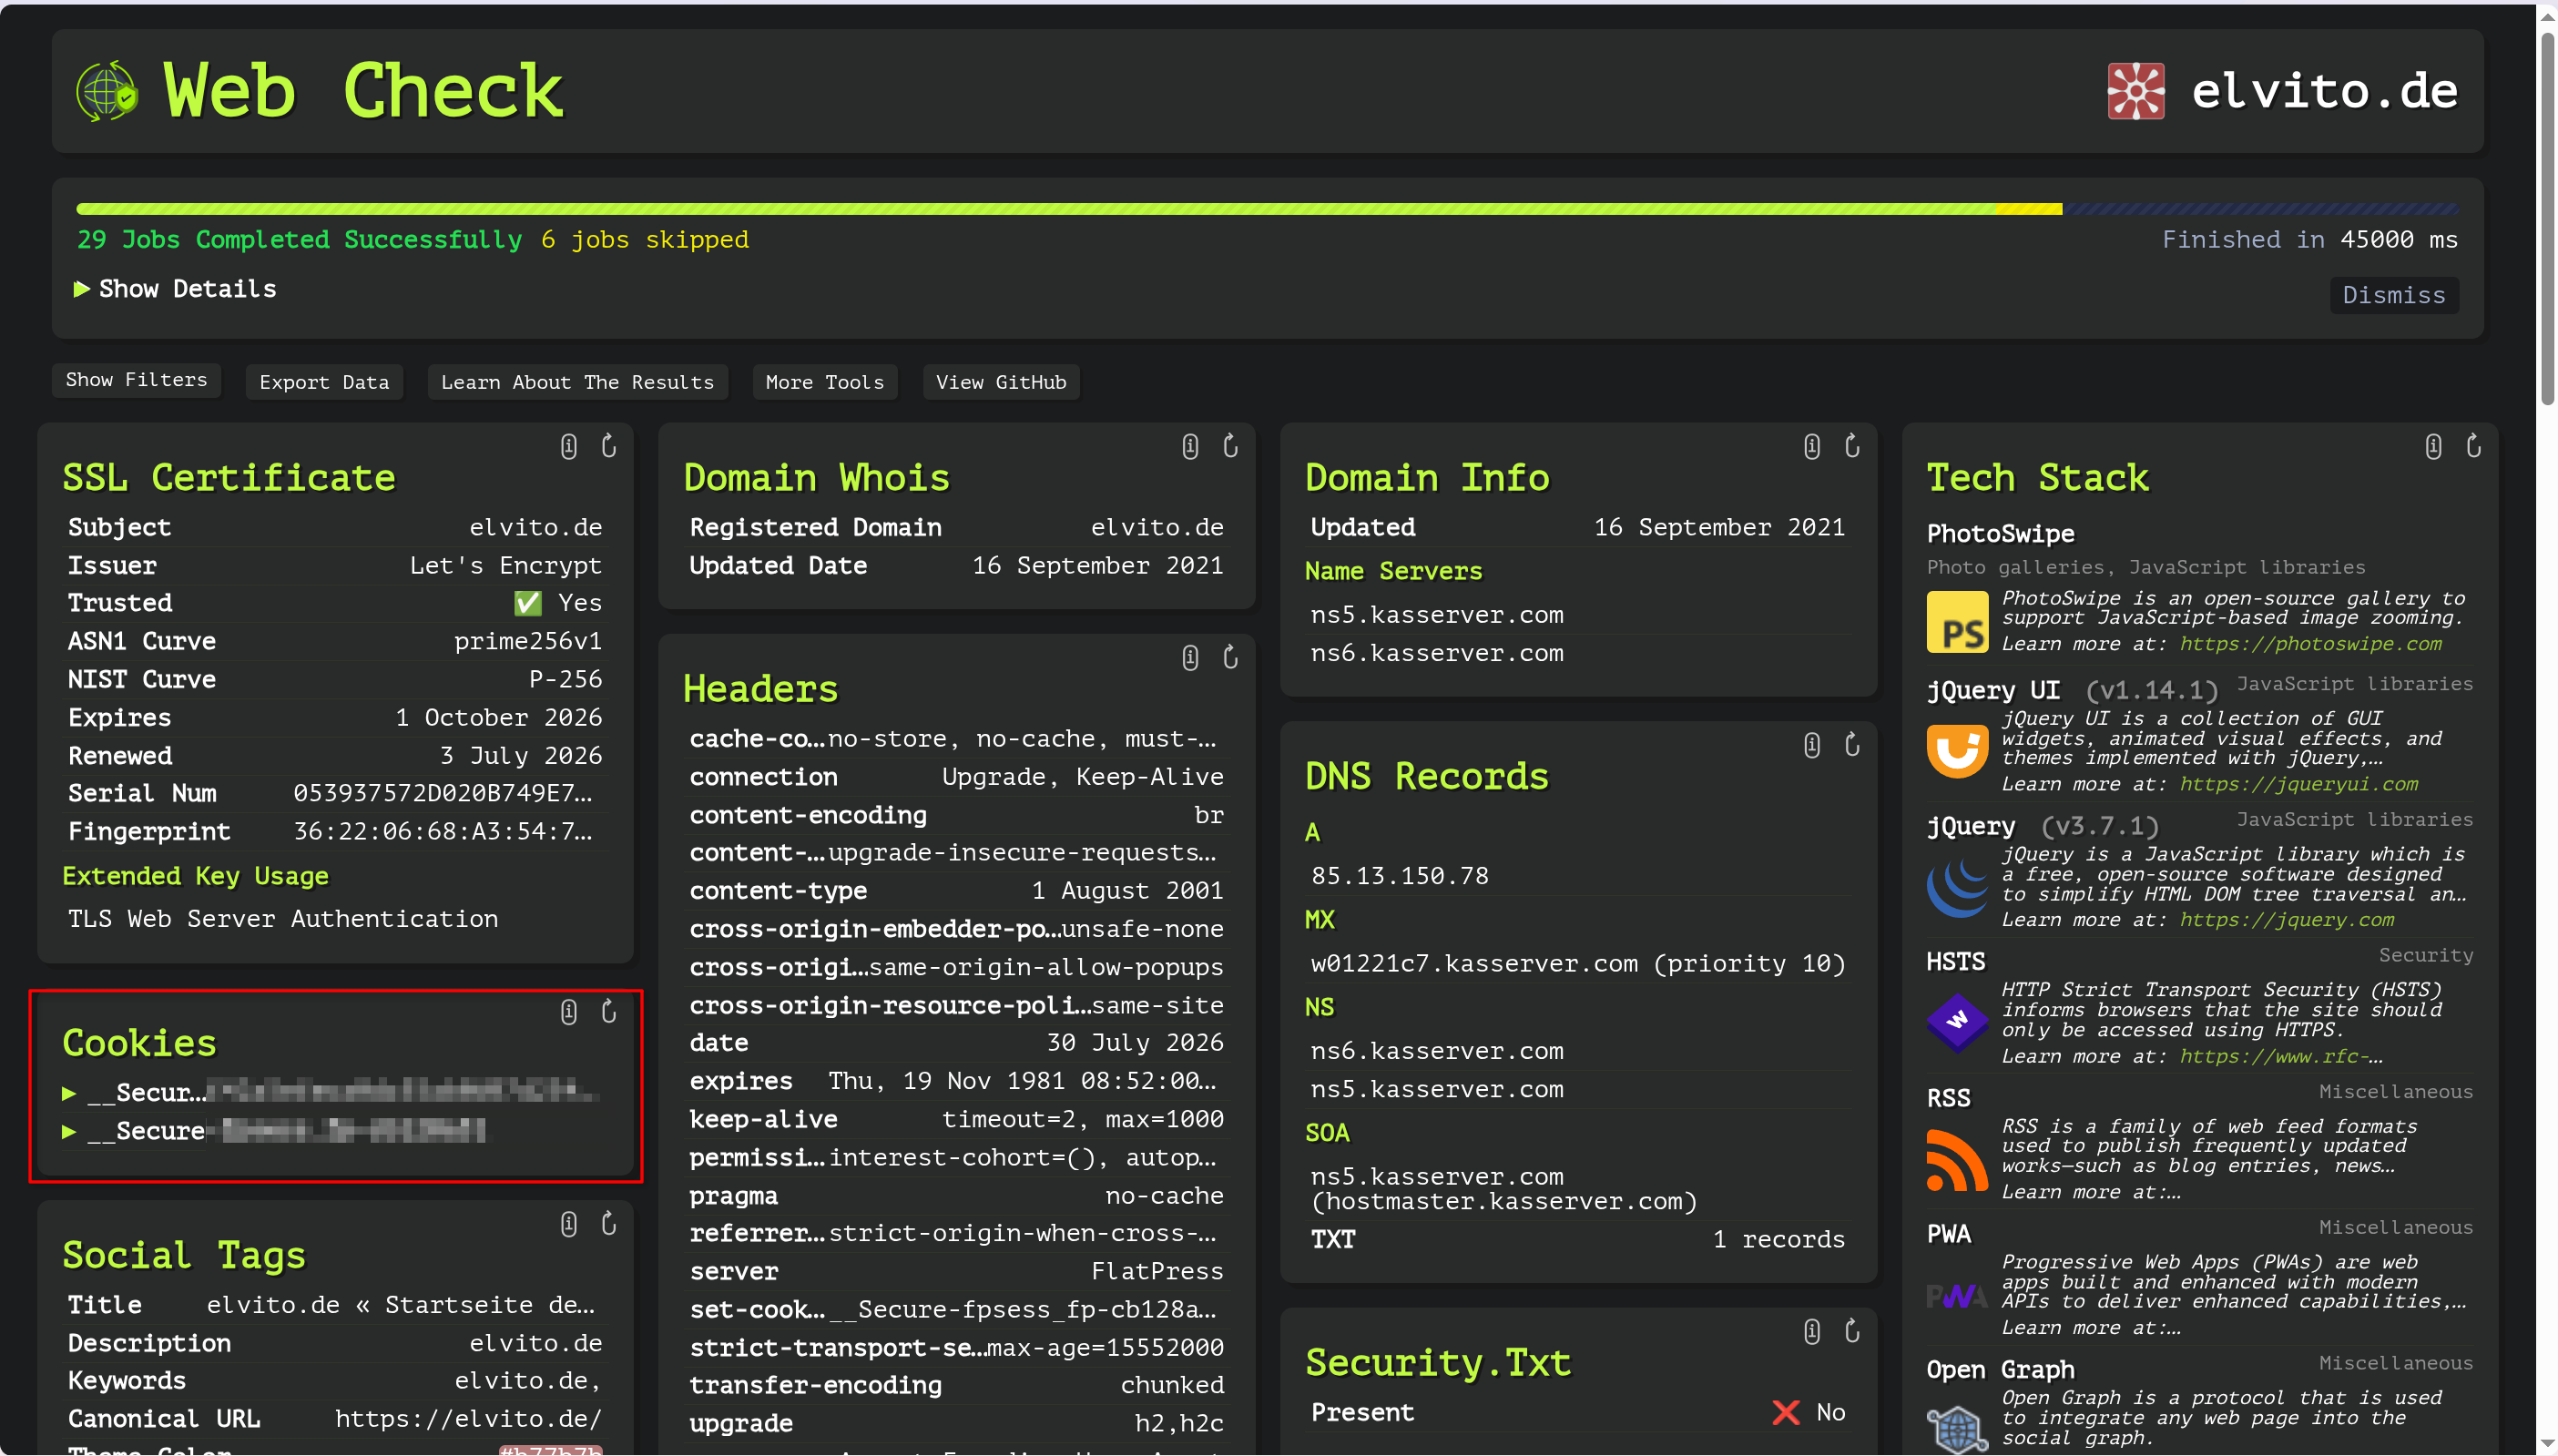Select the IP address 85.13.150.78
Image resolution: width=2558 pixels, height=1456 pixels.
[1400, 876]
